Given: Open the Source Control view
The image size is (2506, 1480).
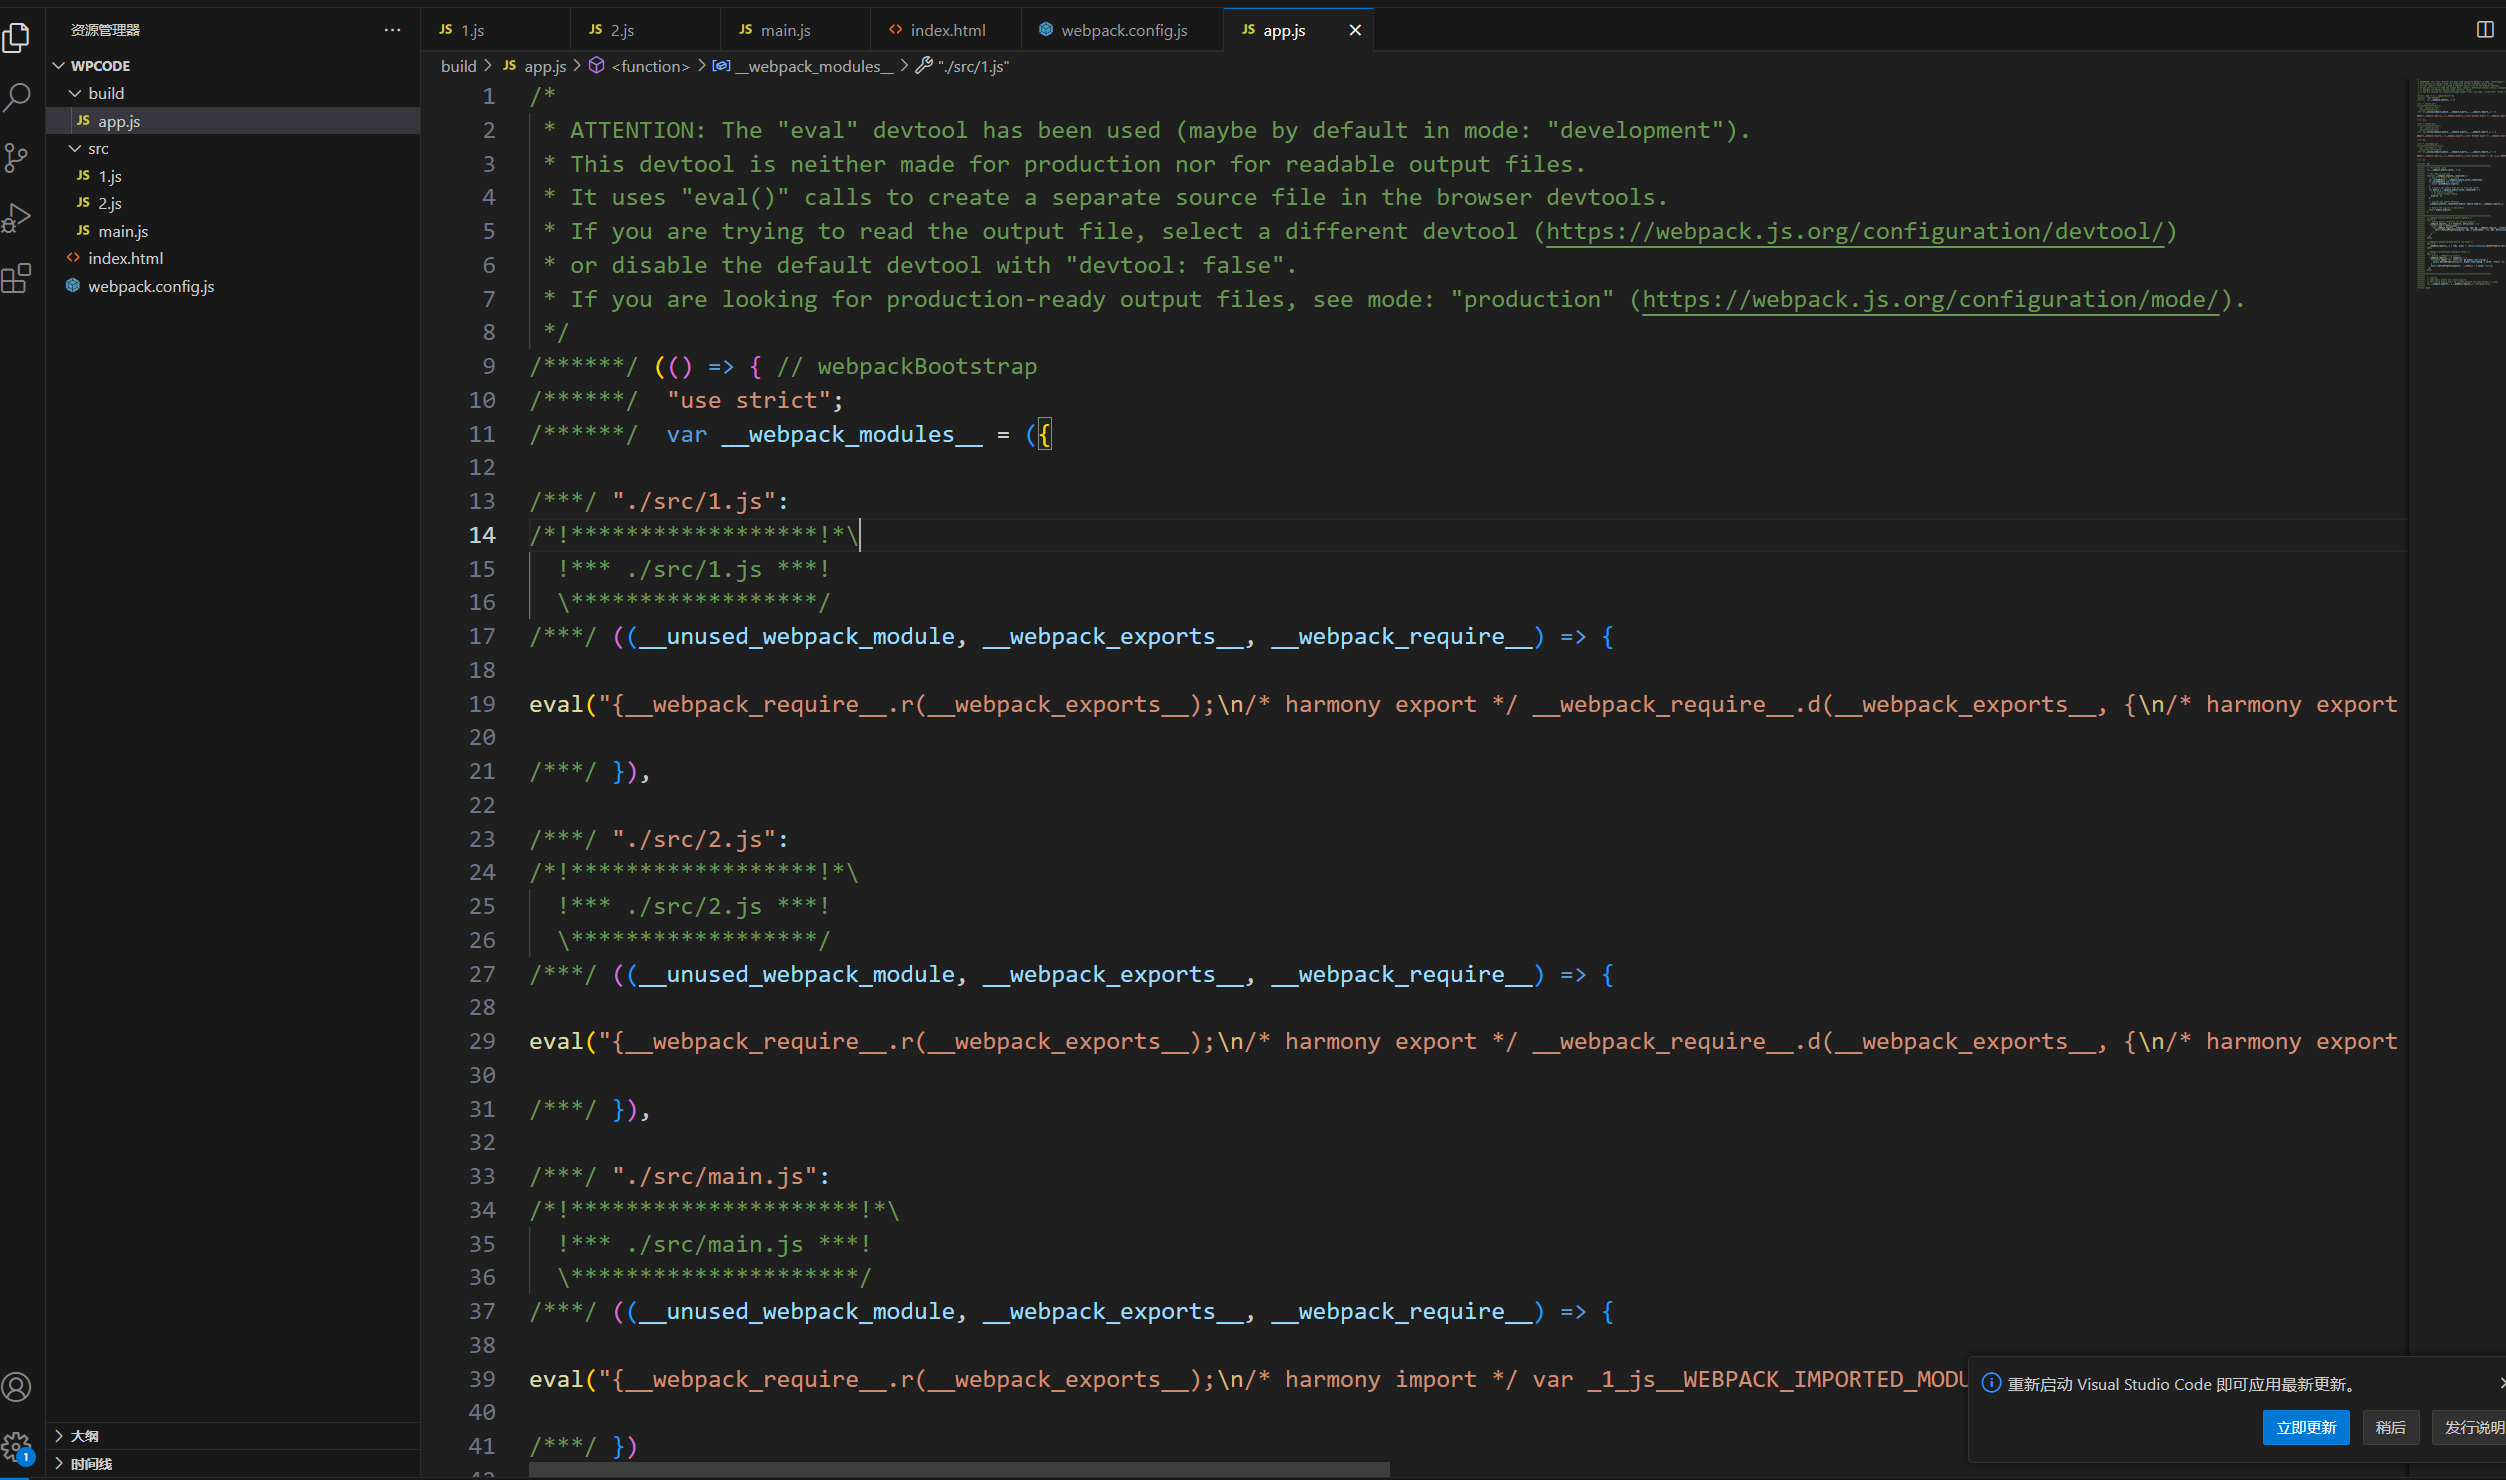Looking at the screenshot, I should point(17,157).
